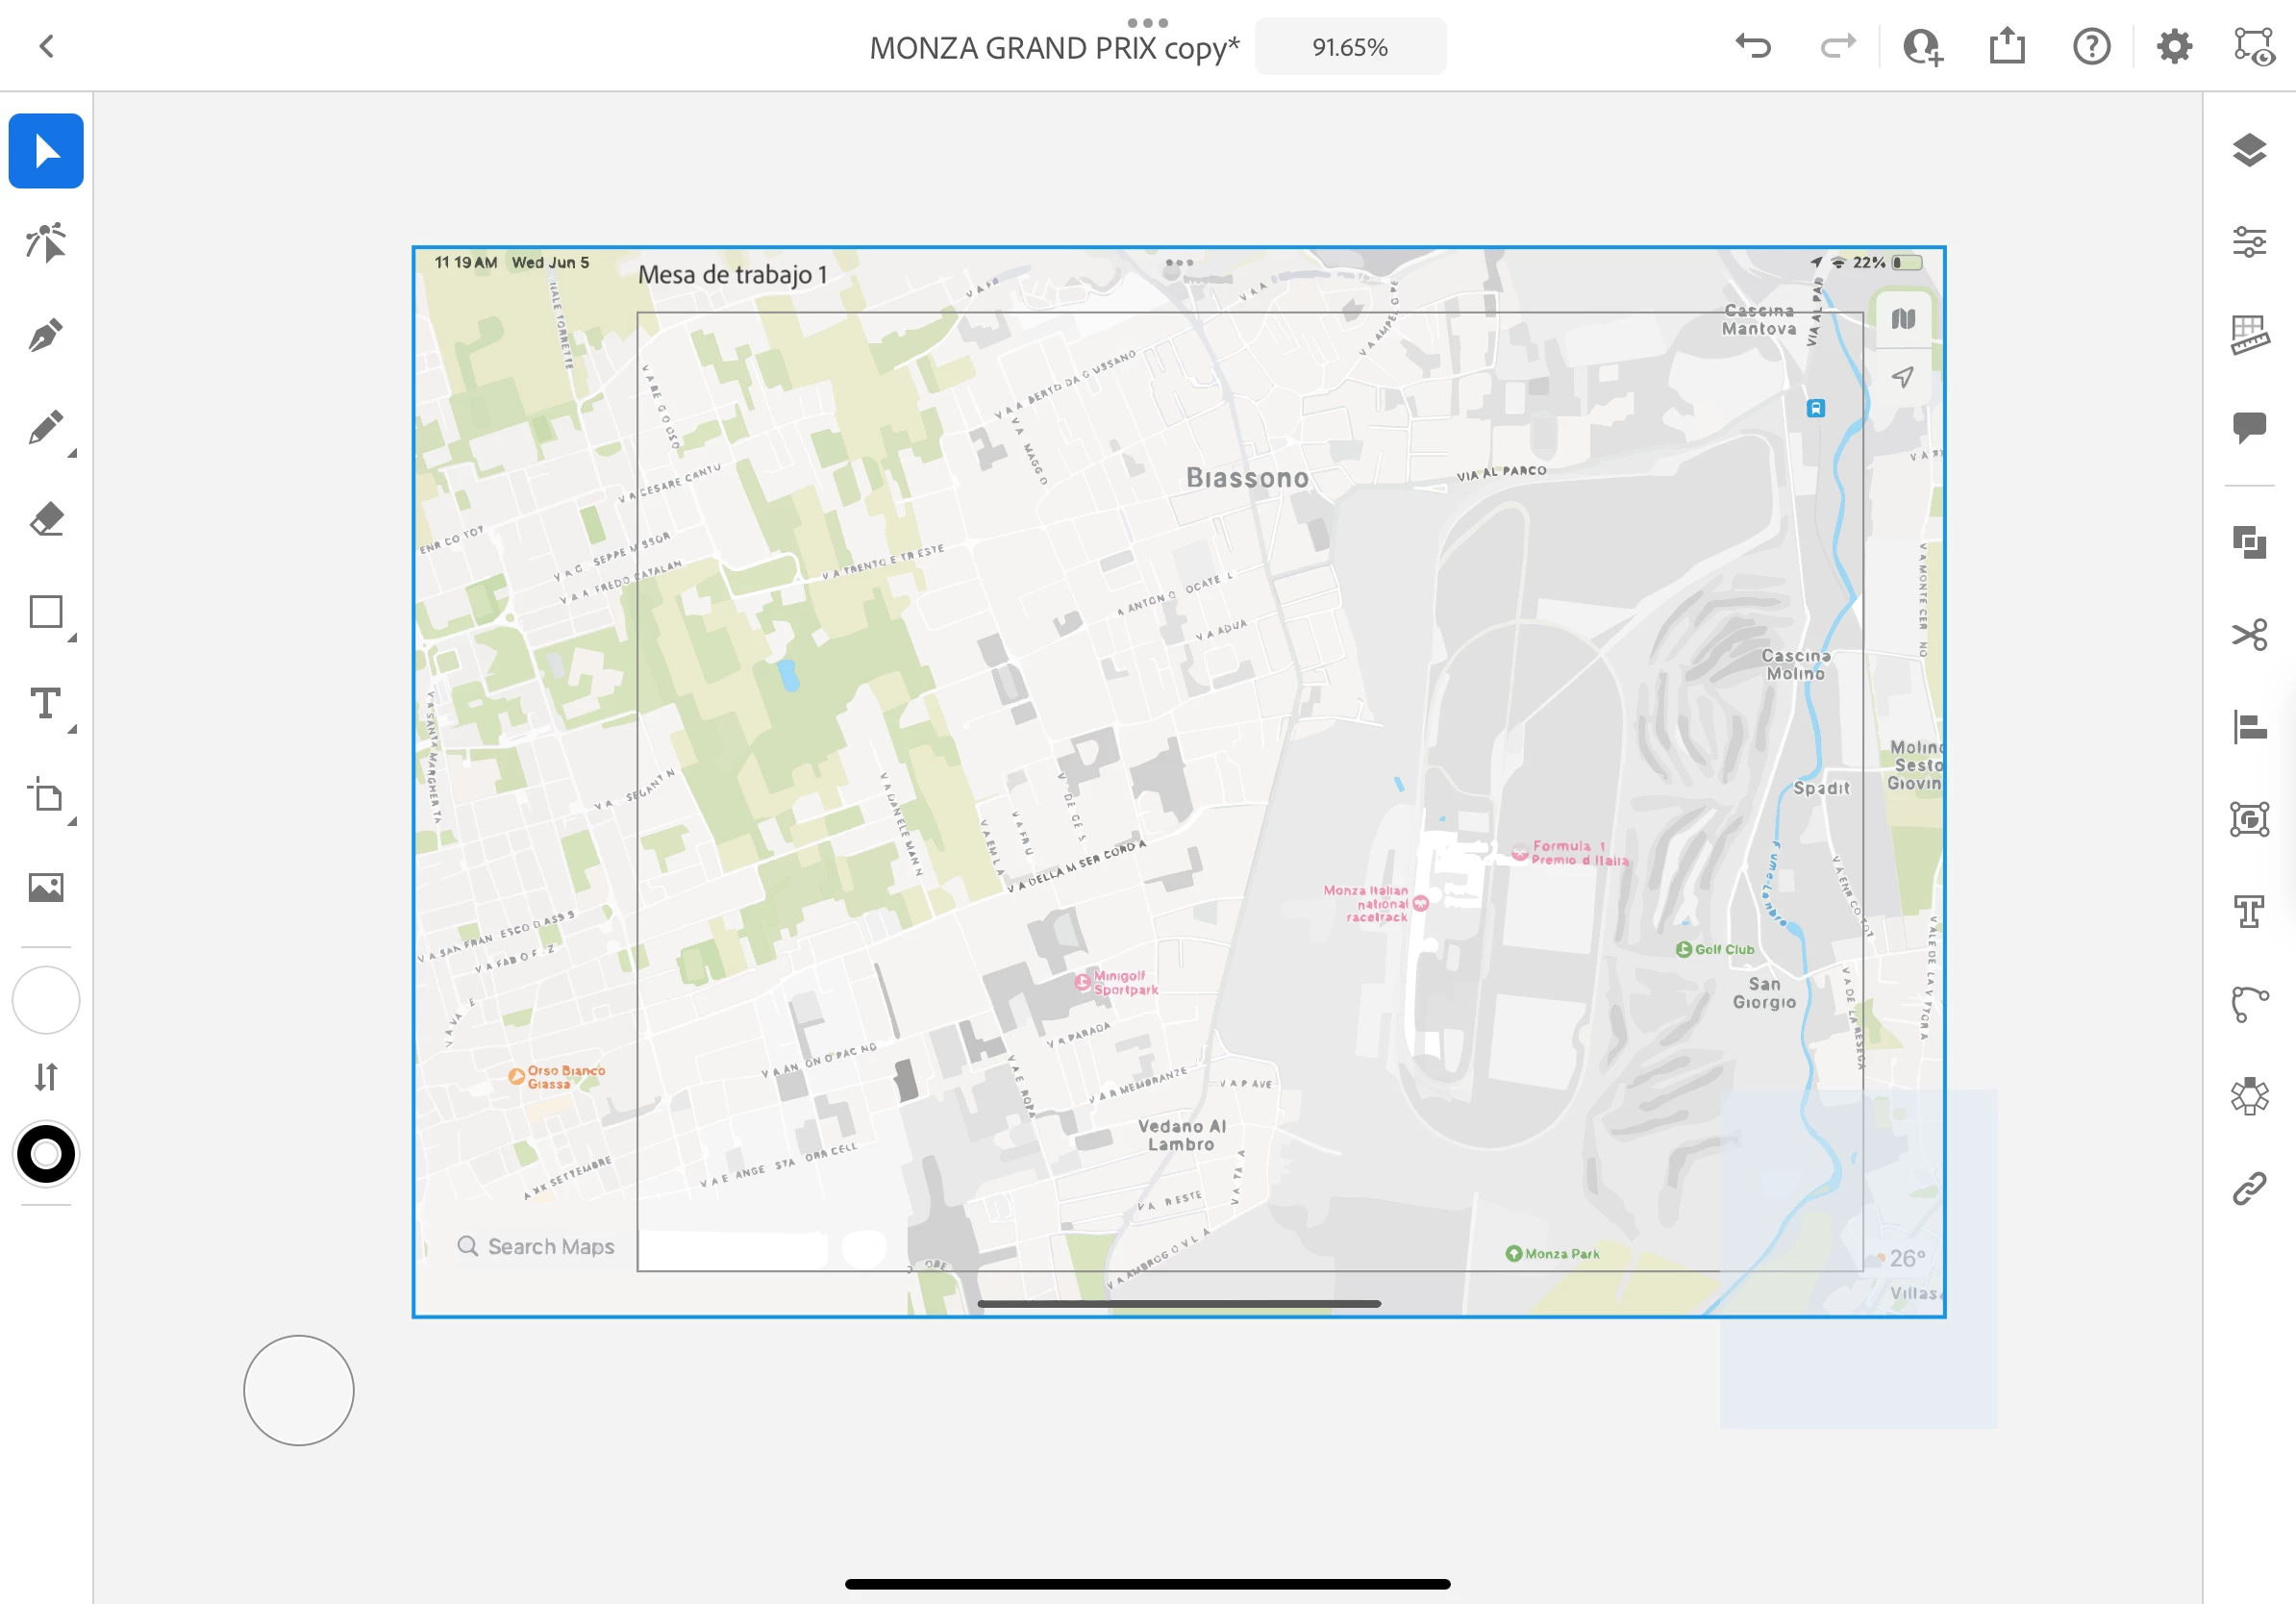Open the Comments panel
This screenshot has width=2296, height=1604.
click(x=2249, y=427)
